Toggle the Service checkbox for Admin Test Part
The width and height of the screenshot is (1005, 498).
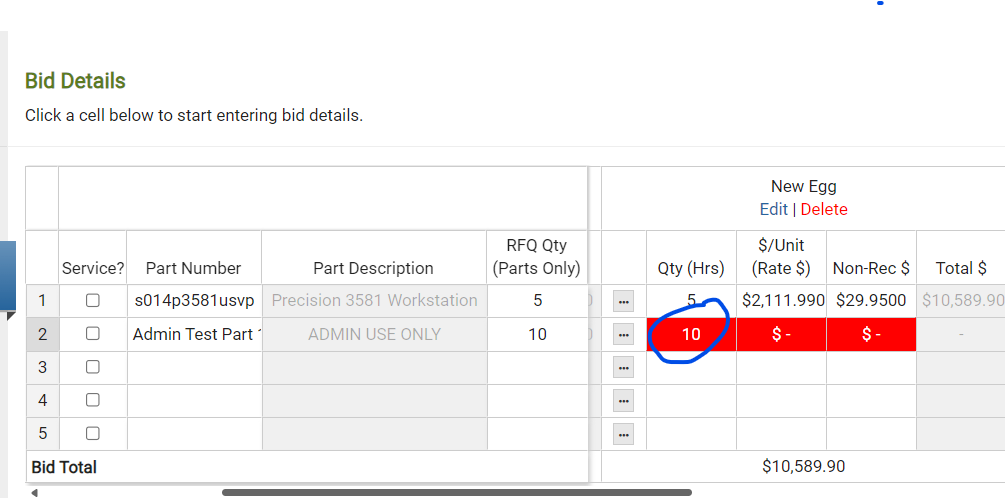[x=93, y=334]
